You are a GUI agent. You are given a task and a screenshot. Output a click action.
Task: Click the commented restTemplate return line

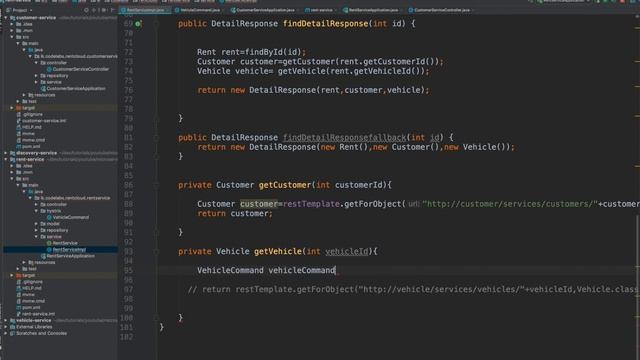413,289
